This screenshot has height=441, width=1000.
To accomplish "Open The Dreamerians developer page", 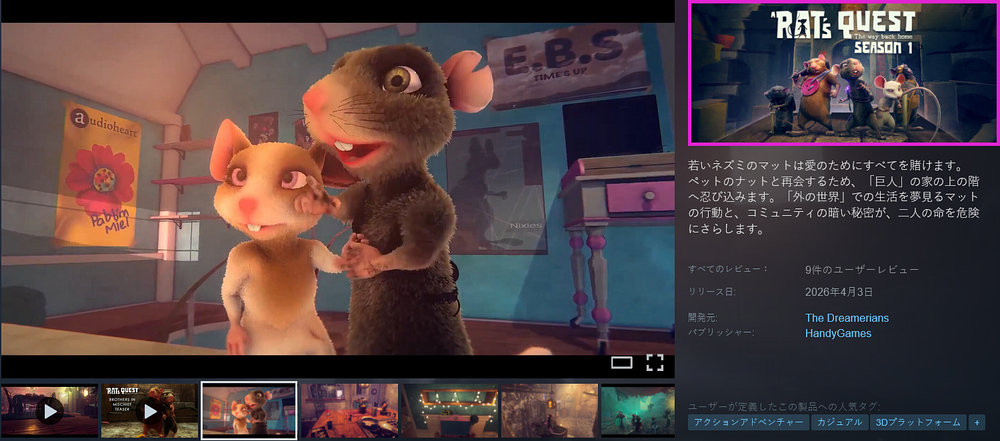I will 846,318.
